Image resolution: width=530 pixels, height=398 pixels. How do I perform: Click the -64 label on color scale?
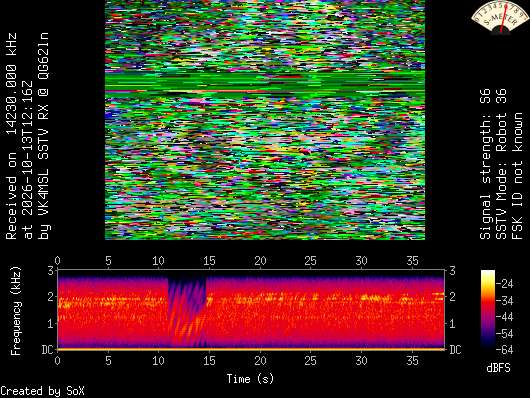point(505,349)
